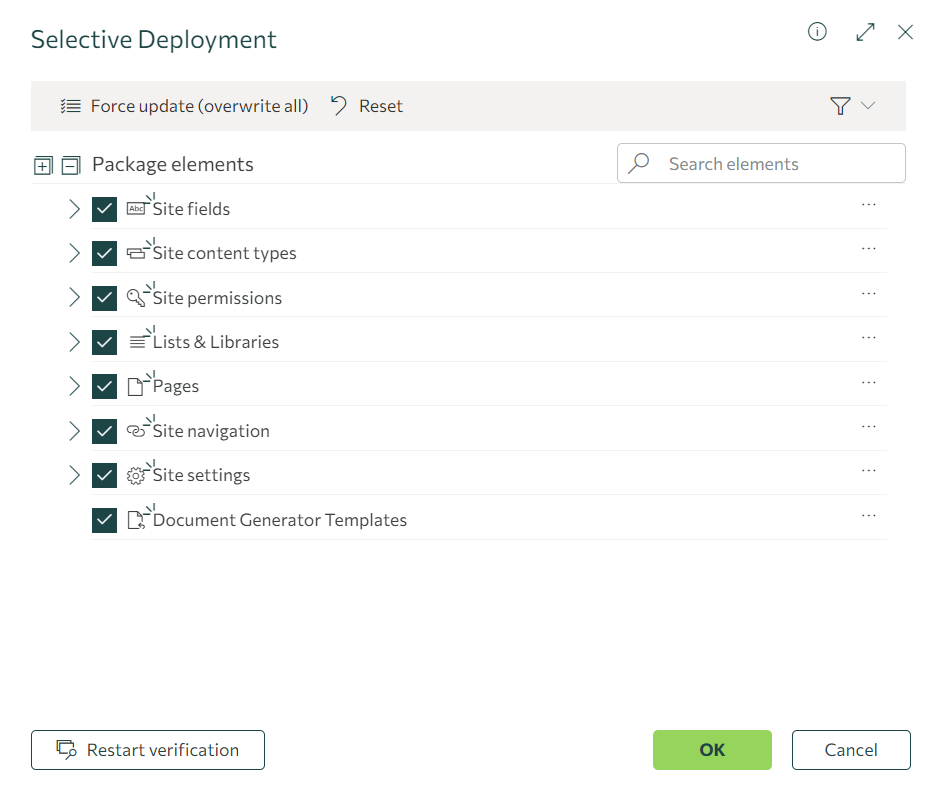This screenshot has height=791, width=937.
Task: Uncheck the Lists & Libraries checkbox
Action: 105,342
